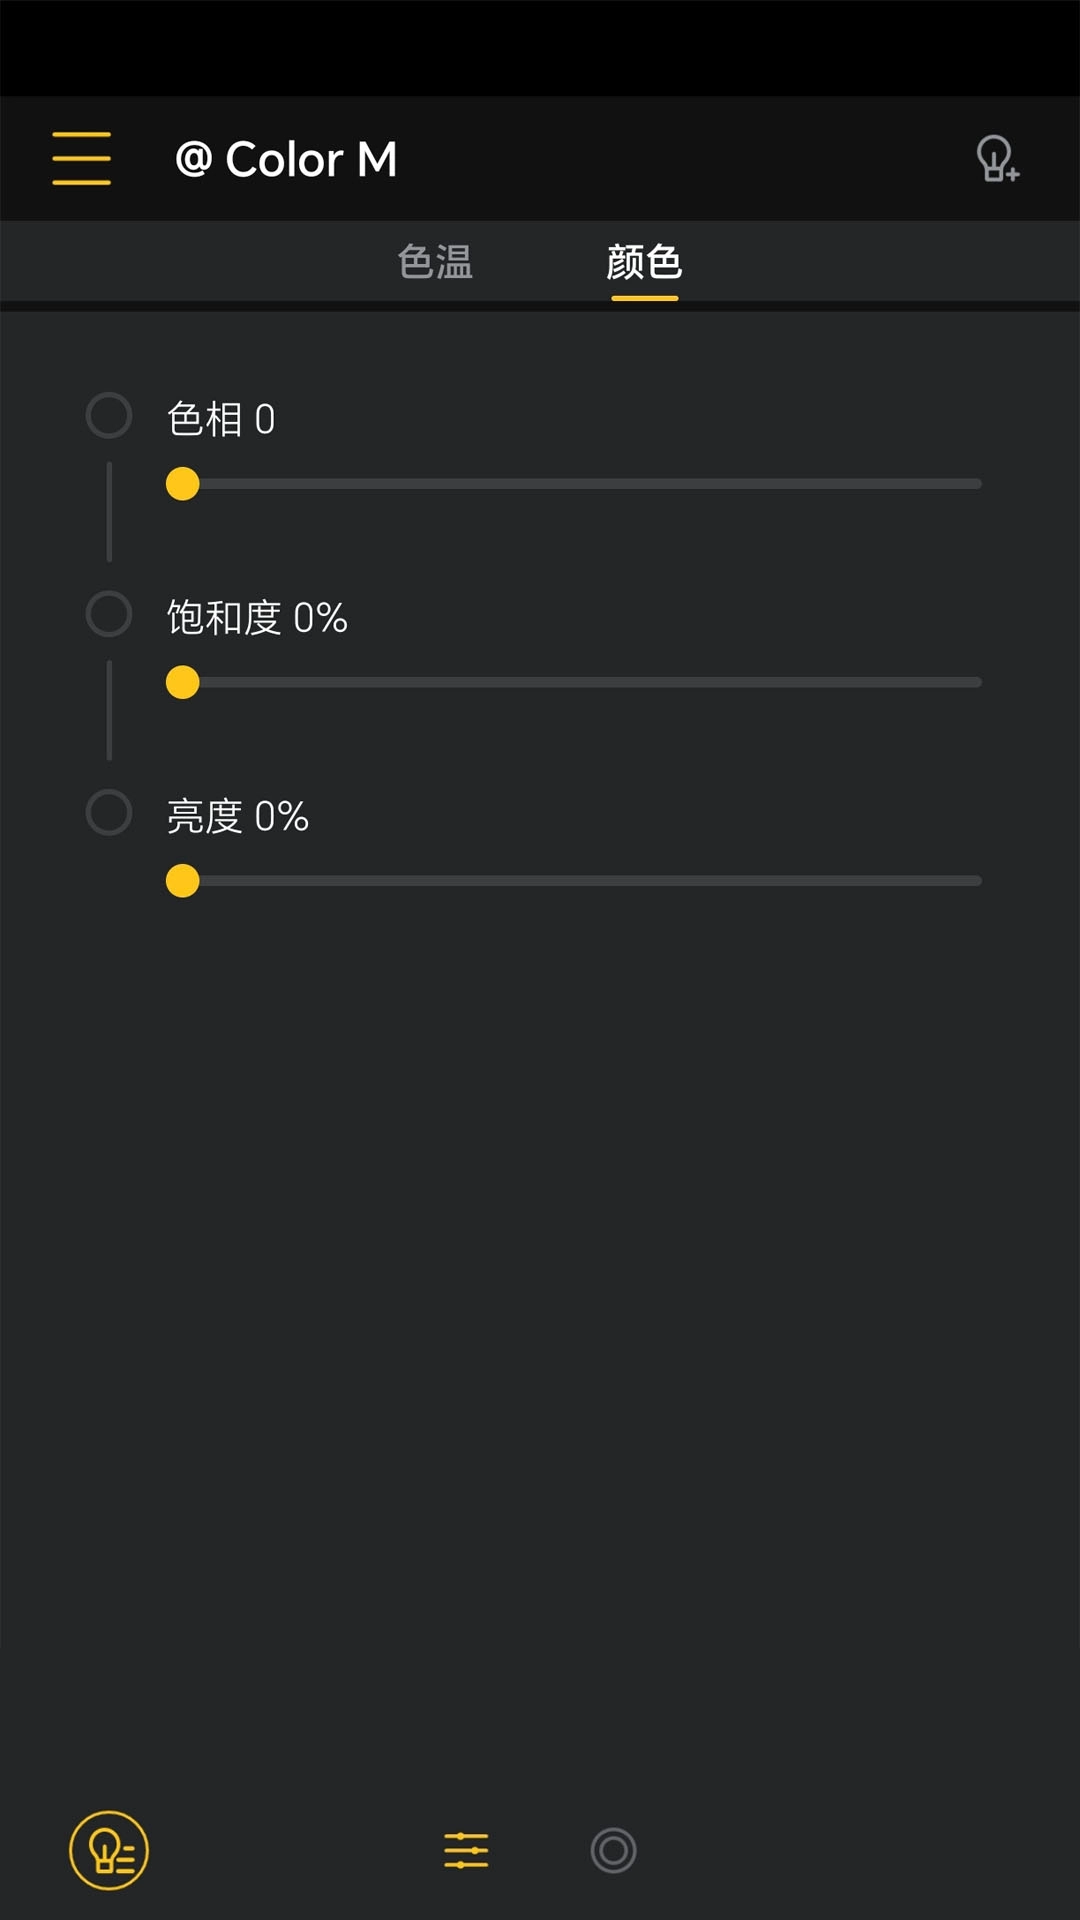Open the hamburger navigation menu
This screenshot has height=1920, width=1080.
81,158
